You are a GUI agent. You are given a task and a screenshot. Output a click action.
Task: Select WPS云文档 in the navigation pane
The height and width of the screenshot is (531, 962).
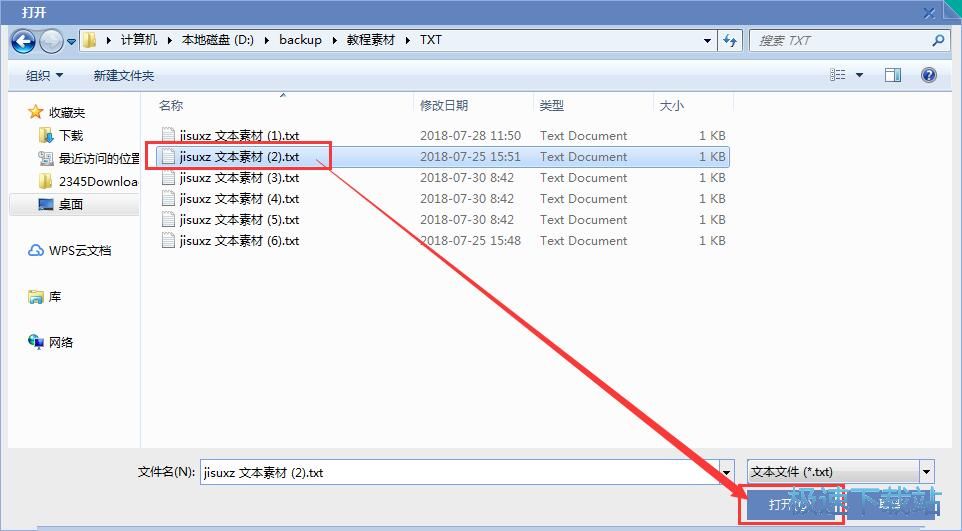(x=80, y=250)
